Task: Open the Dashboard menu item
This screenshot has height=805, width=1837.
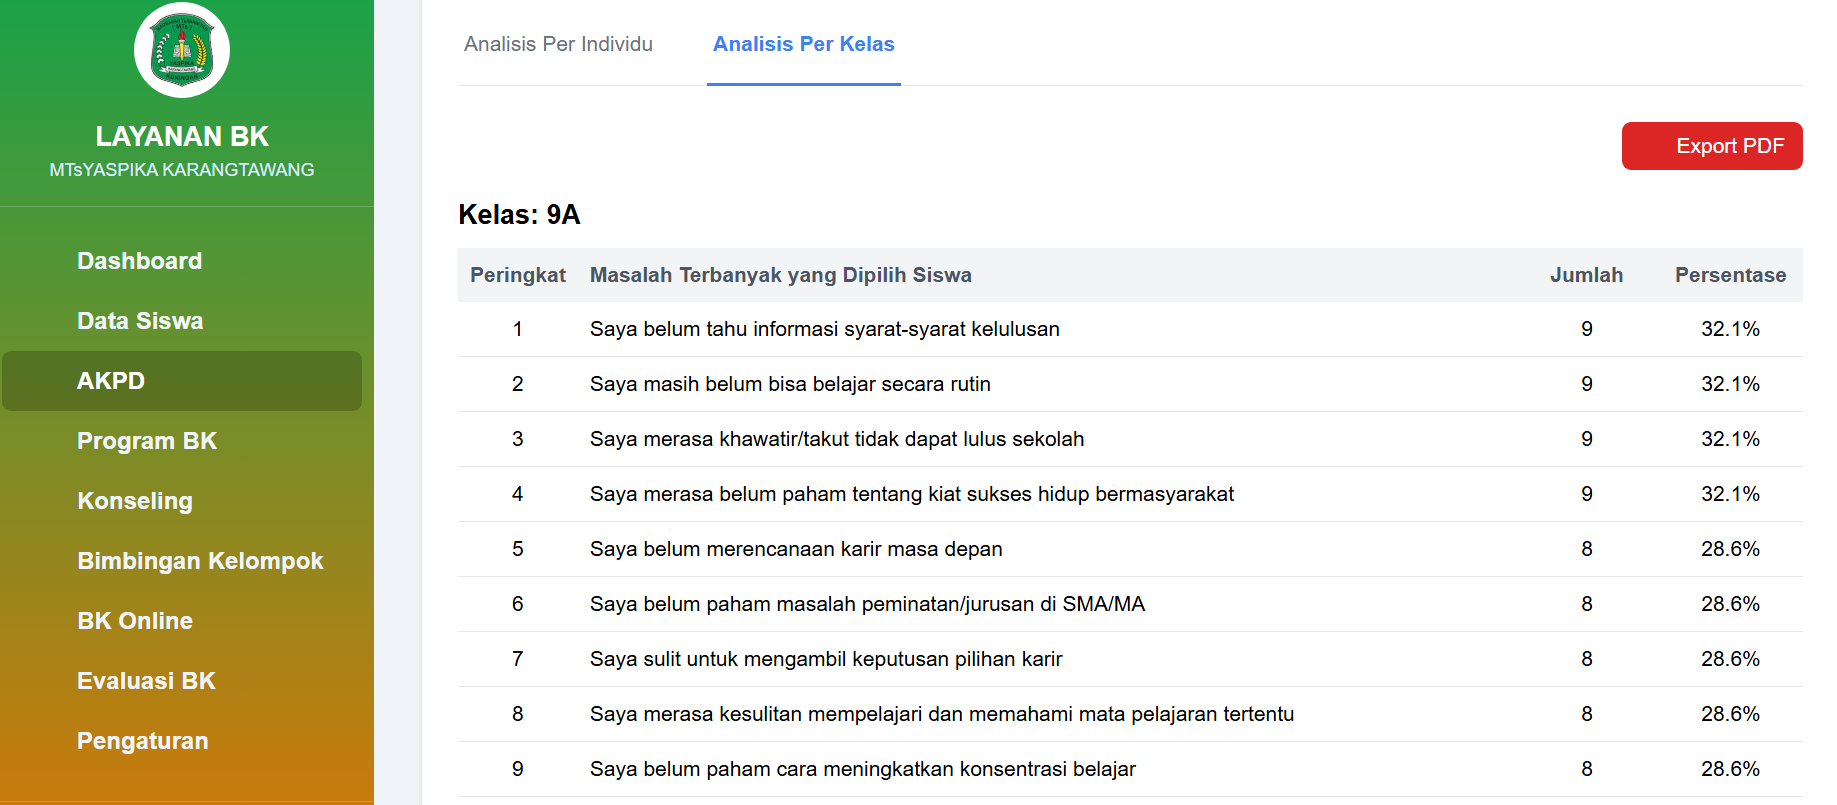Action: [139, 261]
